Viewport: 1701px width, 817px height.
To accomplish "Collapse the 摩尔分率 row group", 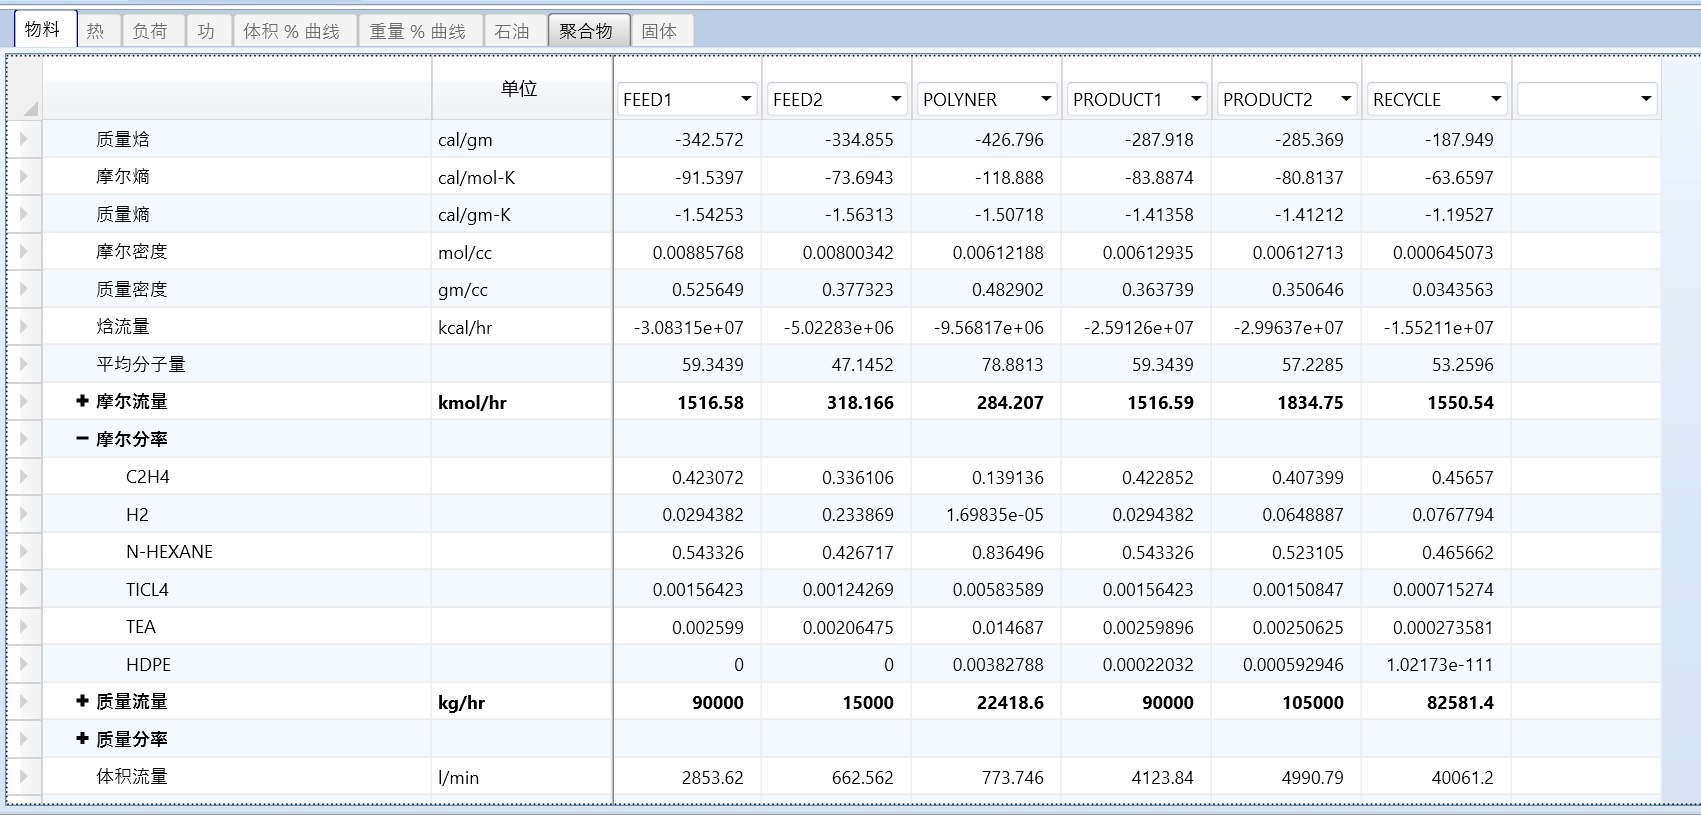I will 83,439.
